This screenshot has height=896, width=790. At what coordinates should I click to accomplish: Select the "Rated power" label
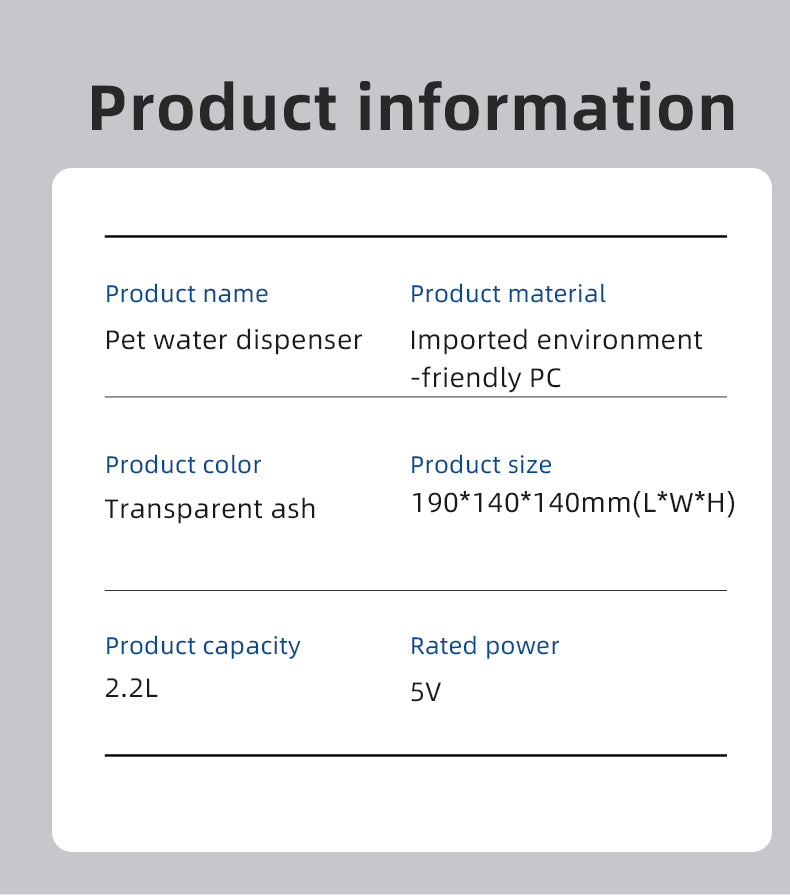tap(485, 646)
